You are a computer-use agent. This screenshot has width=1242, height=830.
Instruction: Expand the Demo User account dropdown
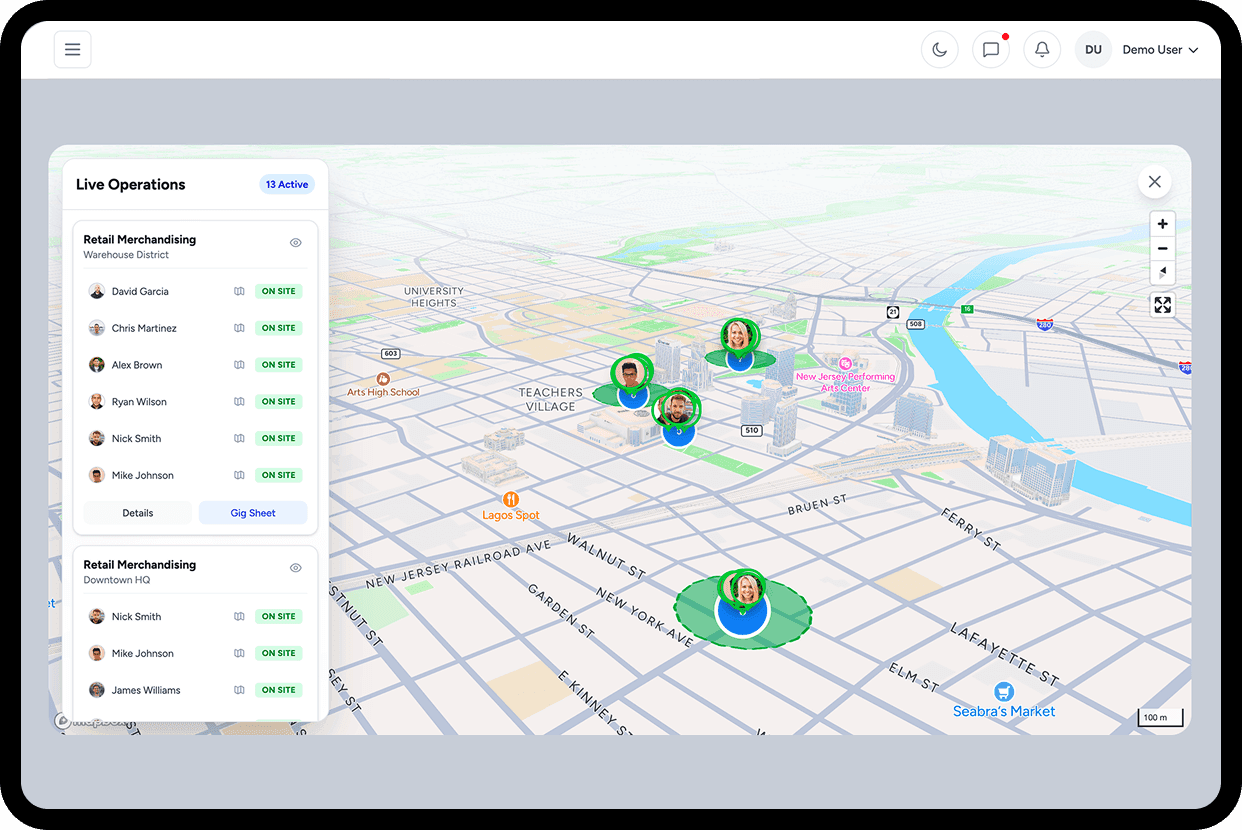tap(1160, 49)
